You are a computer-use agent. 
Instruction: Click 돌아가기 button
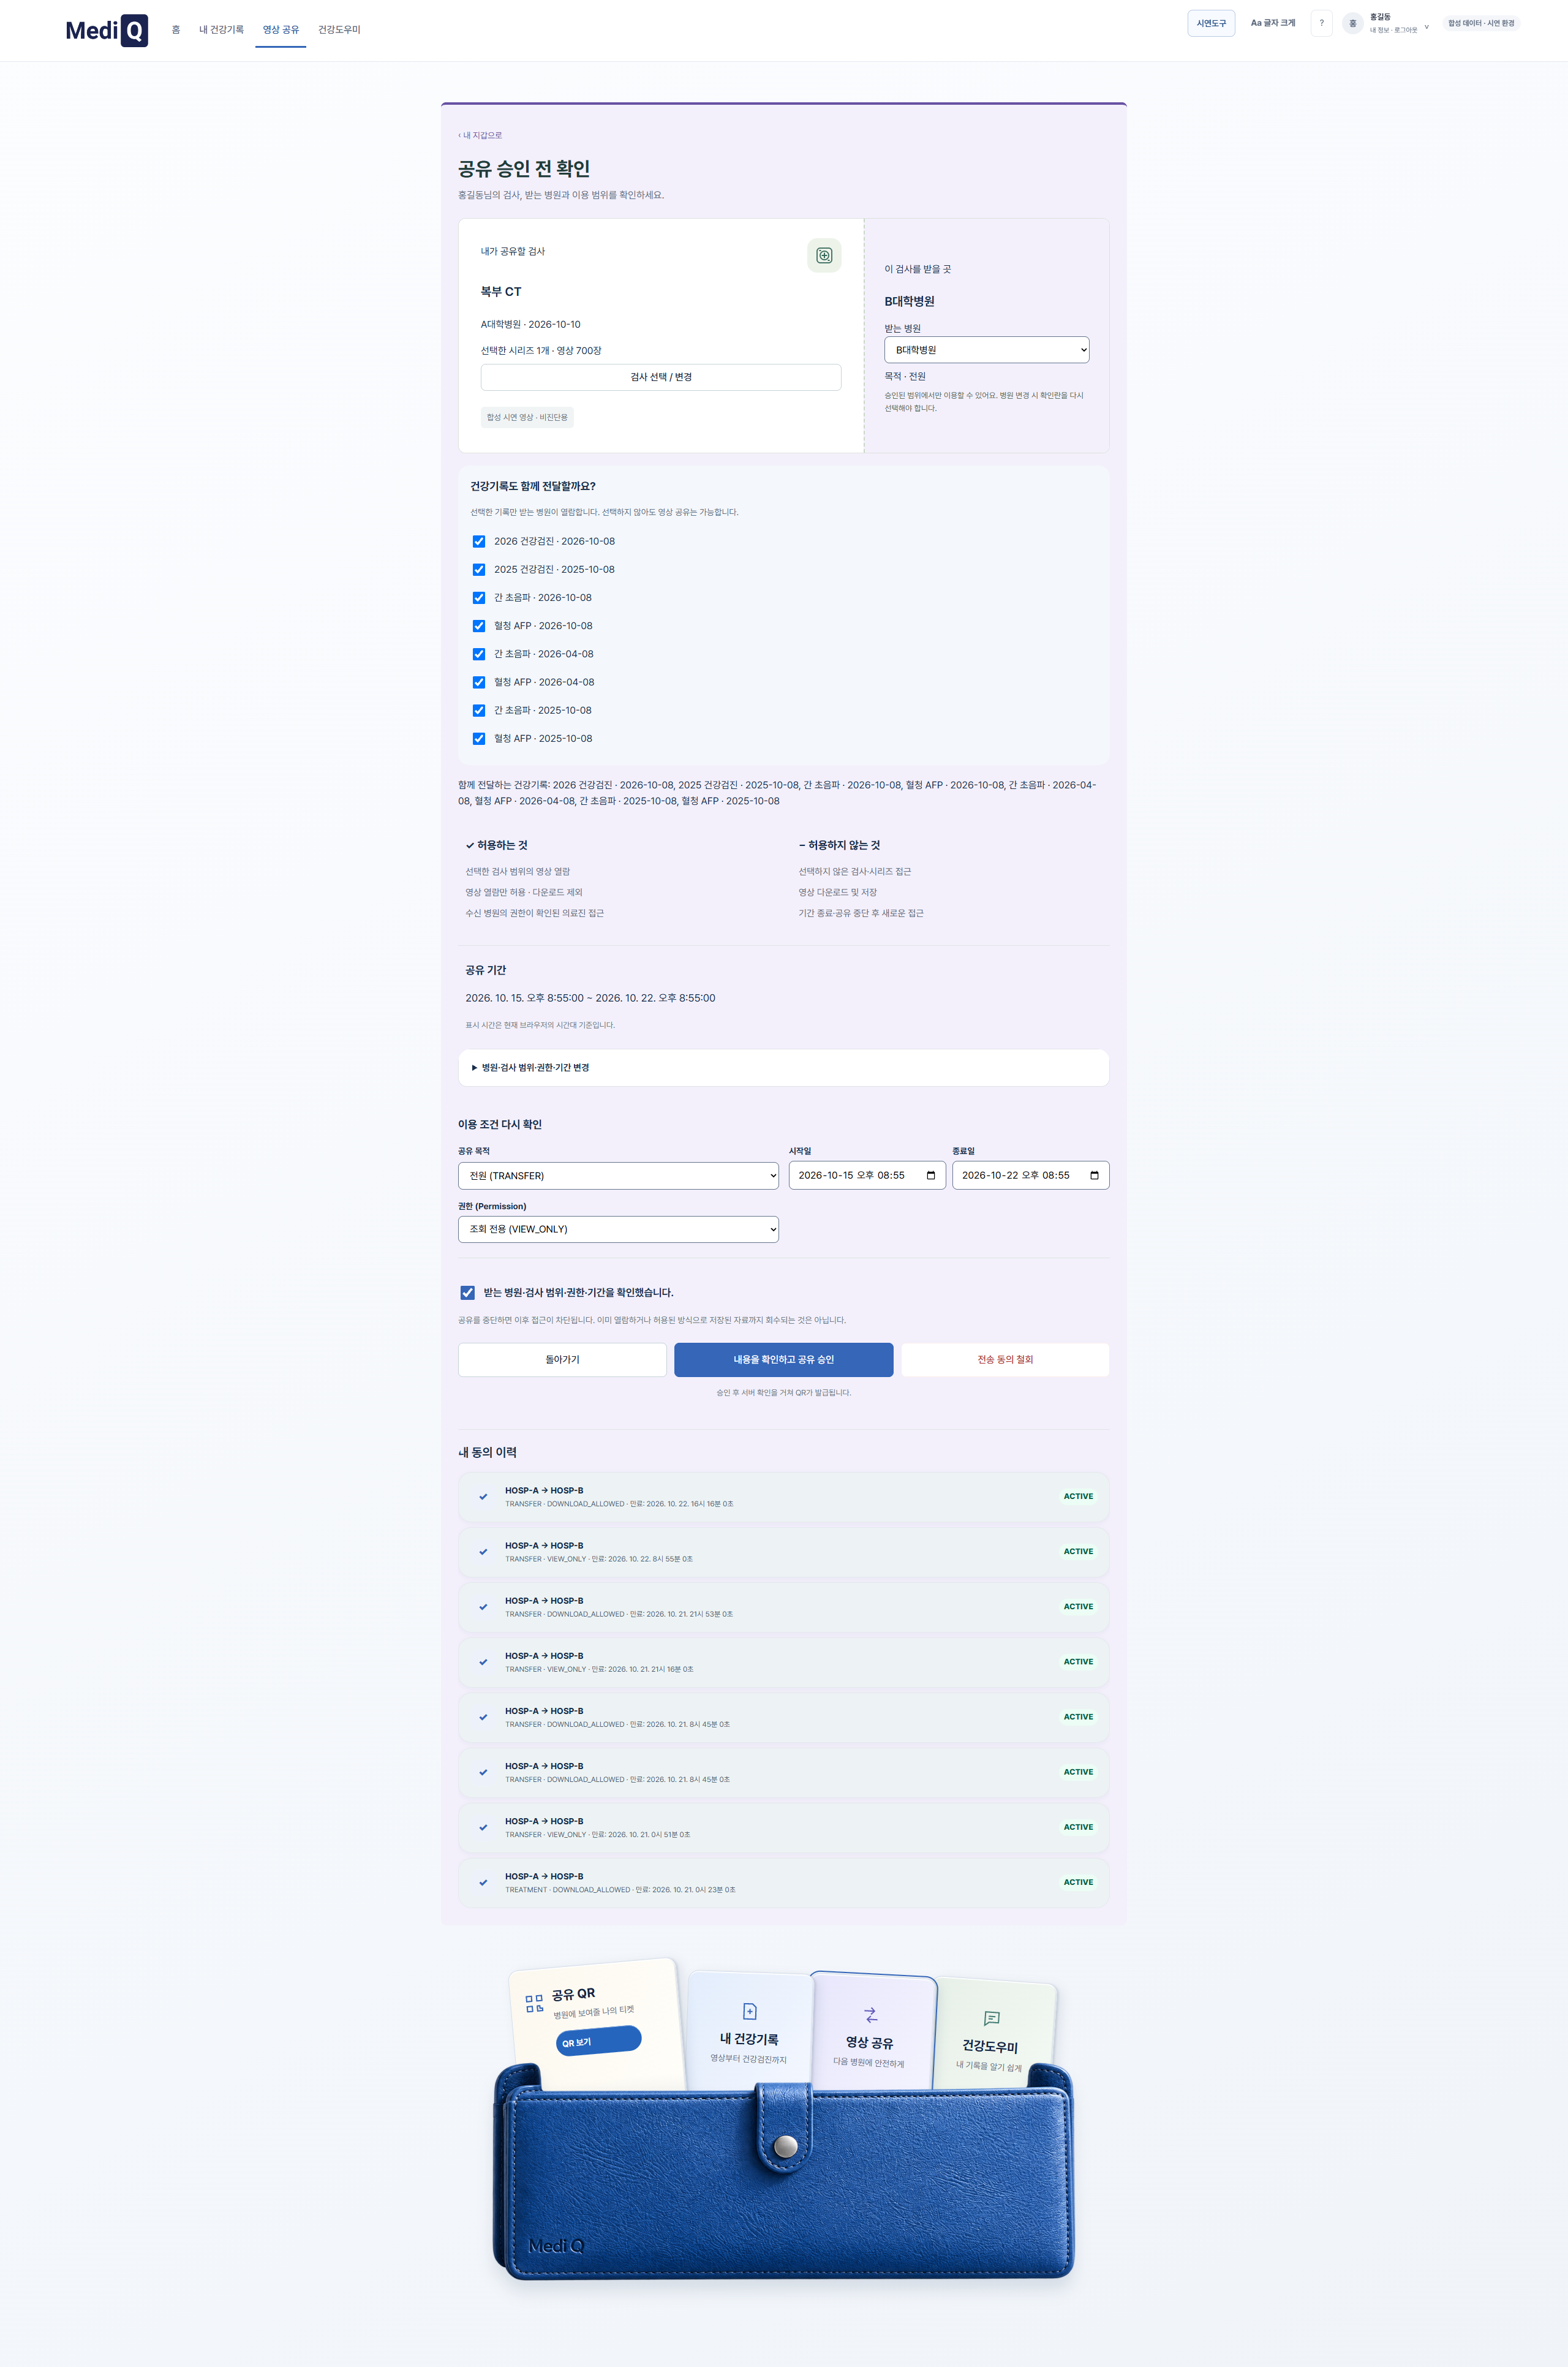[x=562, y=1359]
